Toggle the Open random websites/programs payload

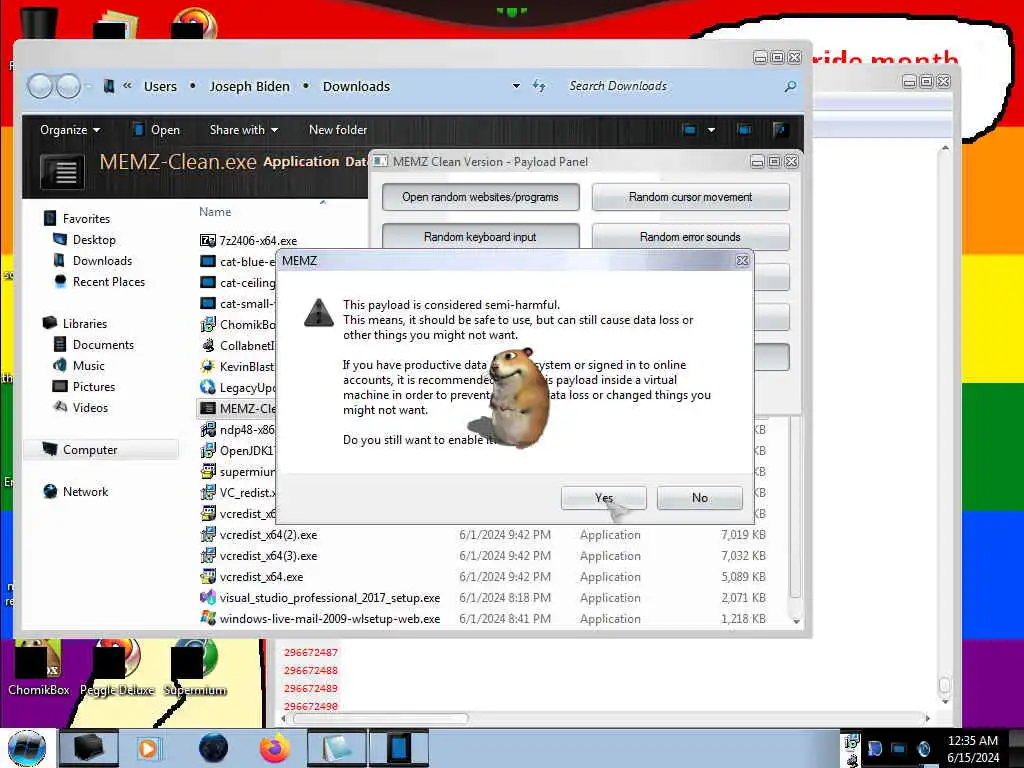pyautogui.click(x=480, y=197)
